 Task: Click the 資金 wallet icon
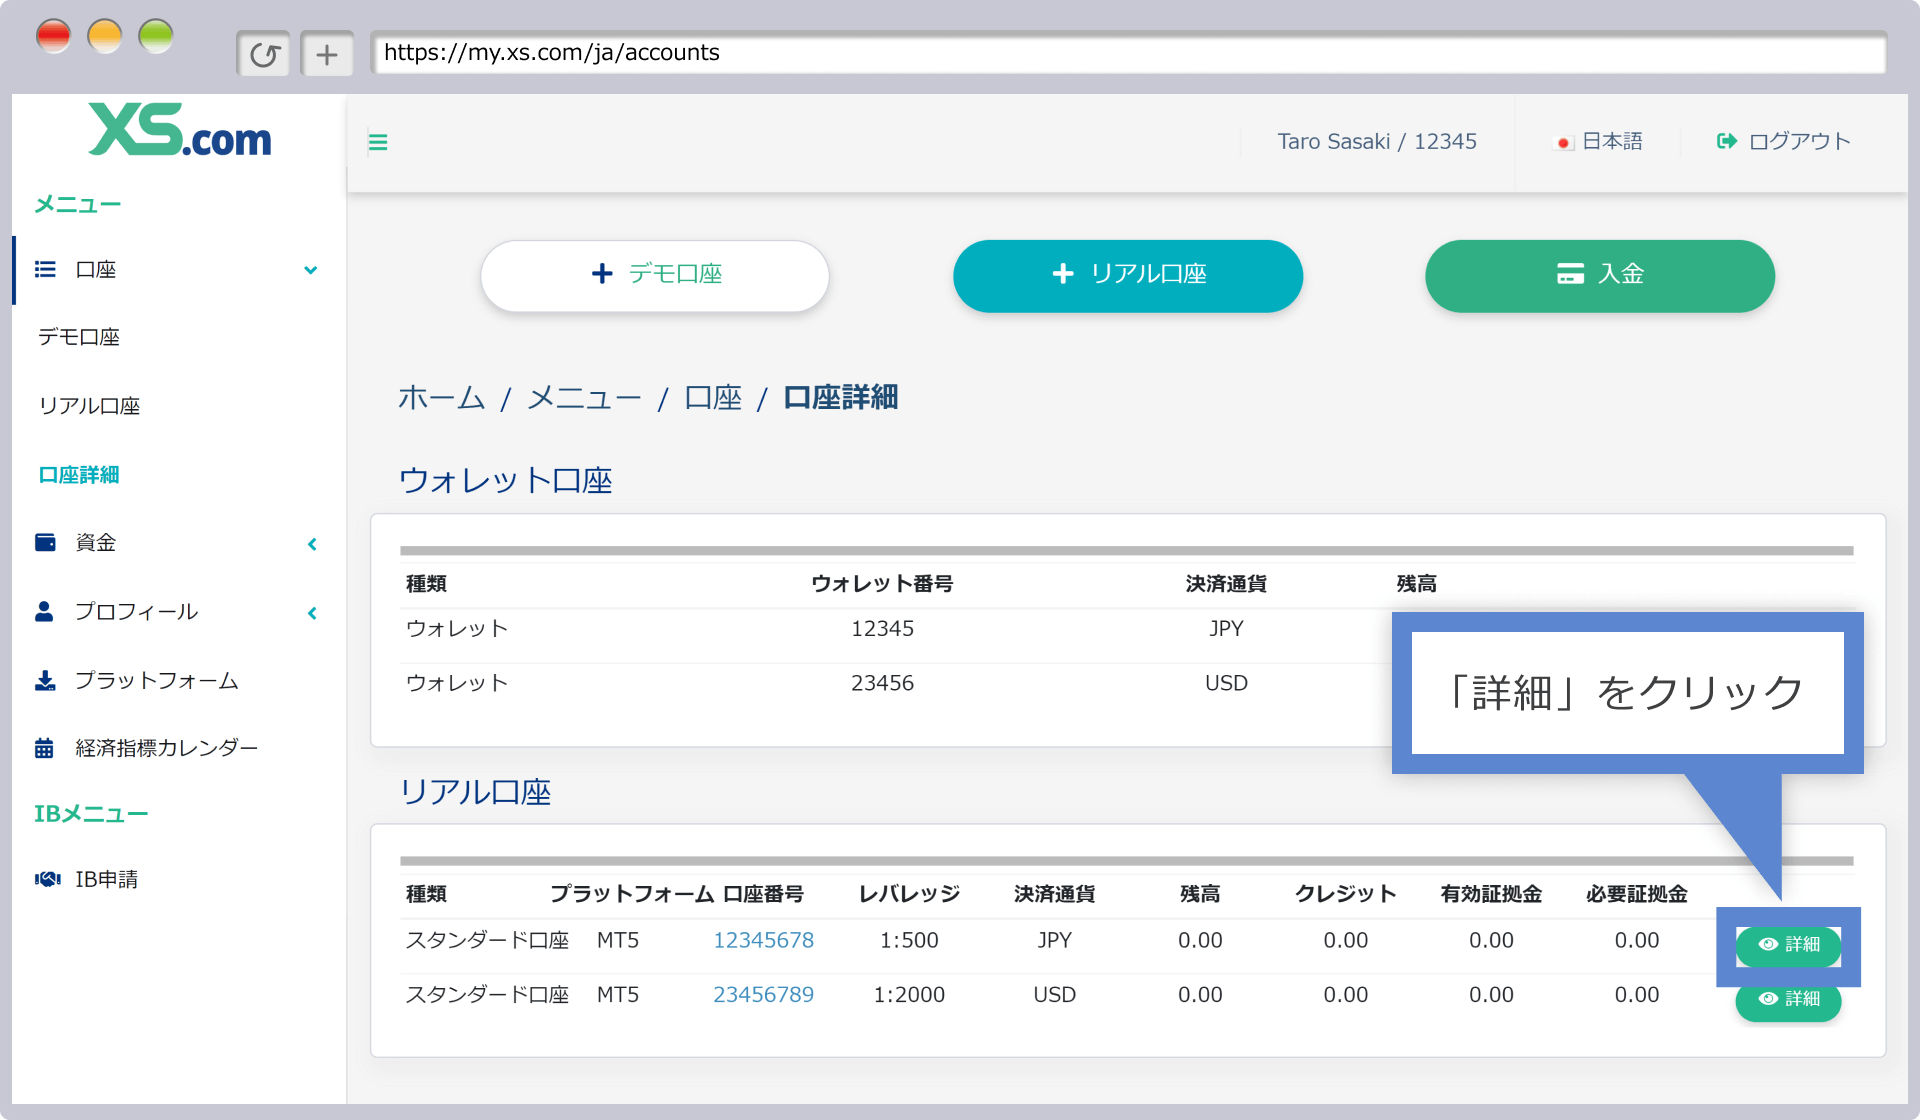pos(45,542)
